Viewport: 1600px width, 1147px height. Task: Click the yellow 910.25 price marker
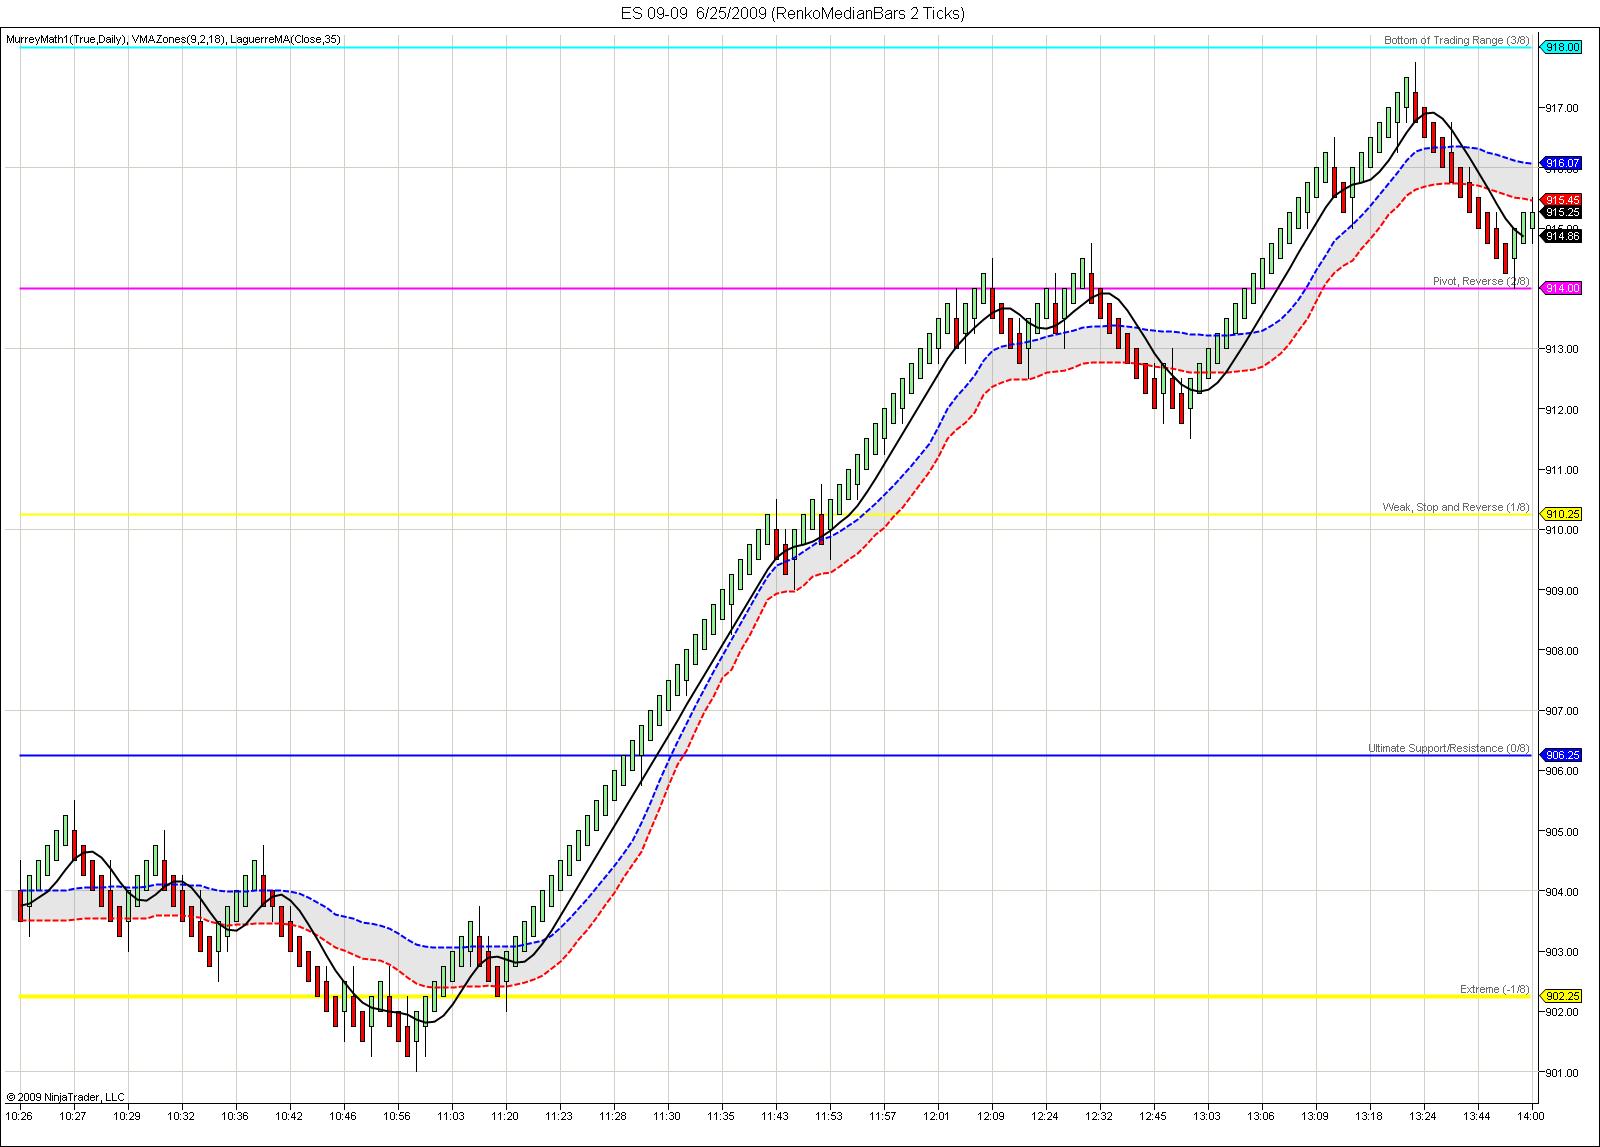[x=1562, y=514]
